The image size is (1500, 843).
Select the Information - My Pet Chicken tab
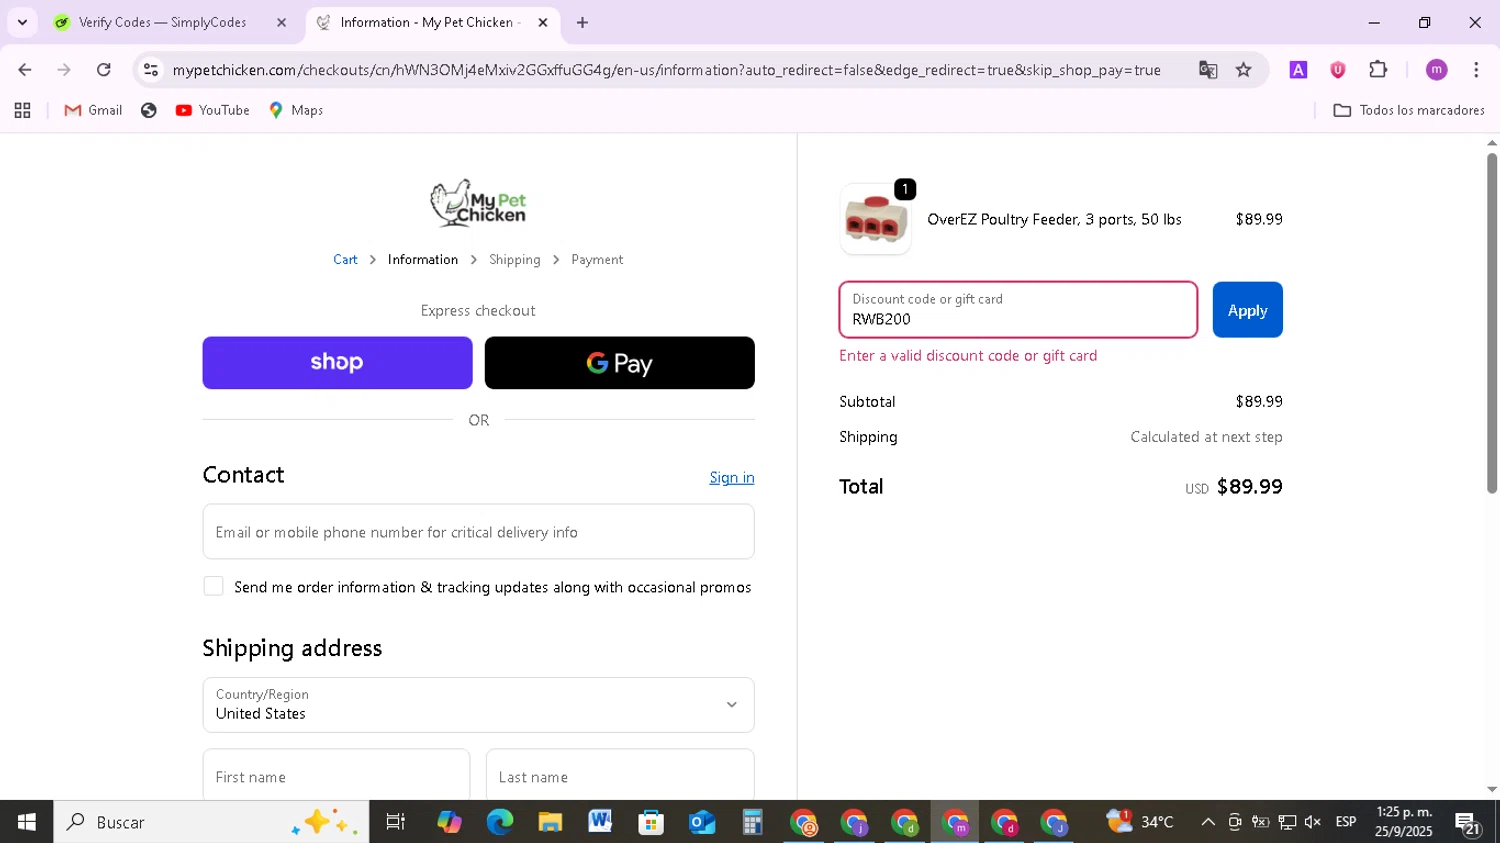coord(430,22)
